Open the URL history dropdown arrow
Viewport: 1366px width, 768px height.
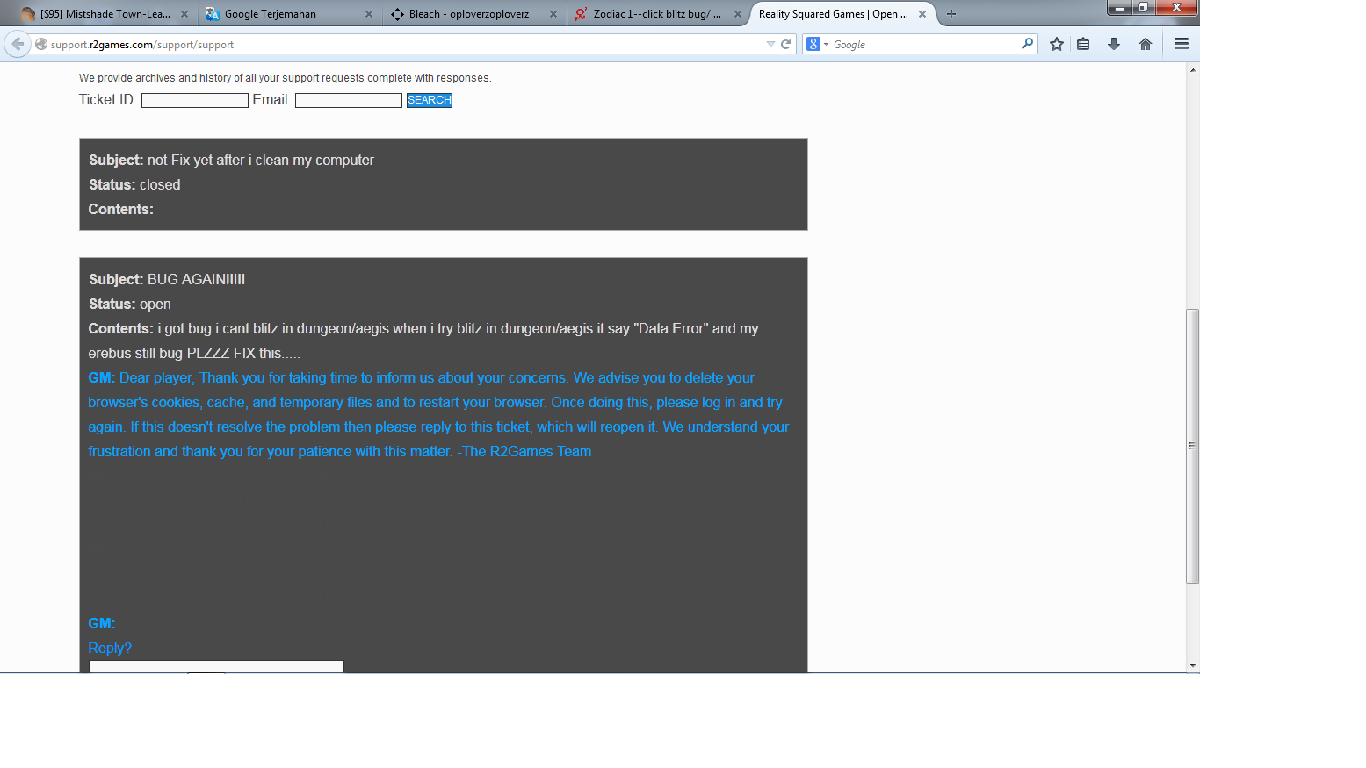770,44
